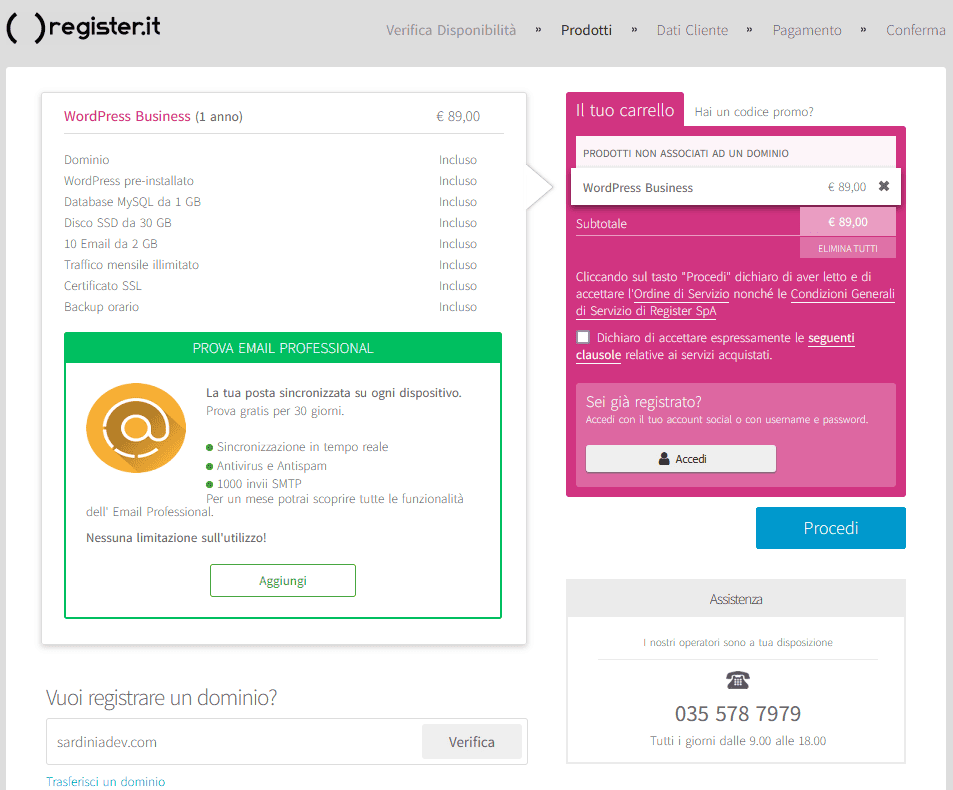The image size is (953, 790).
Task: Click the Conferma step
Action: pos(915,30)
